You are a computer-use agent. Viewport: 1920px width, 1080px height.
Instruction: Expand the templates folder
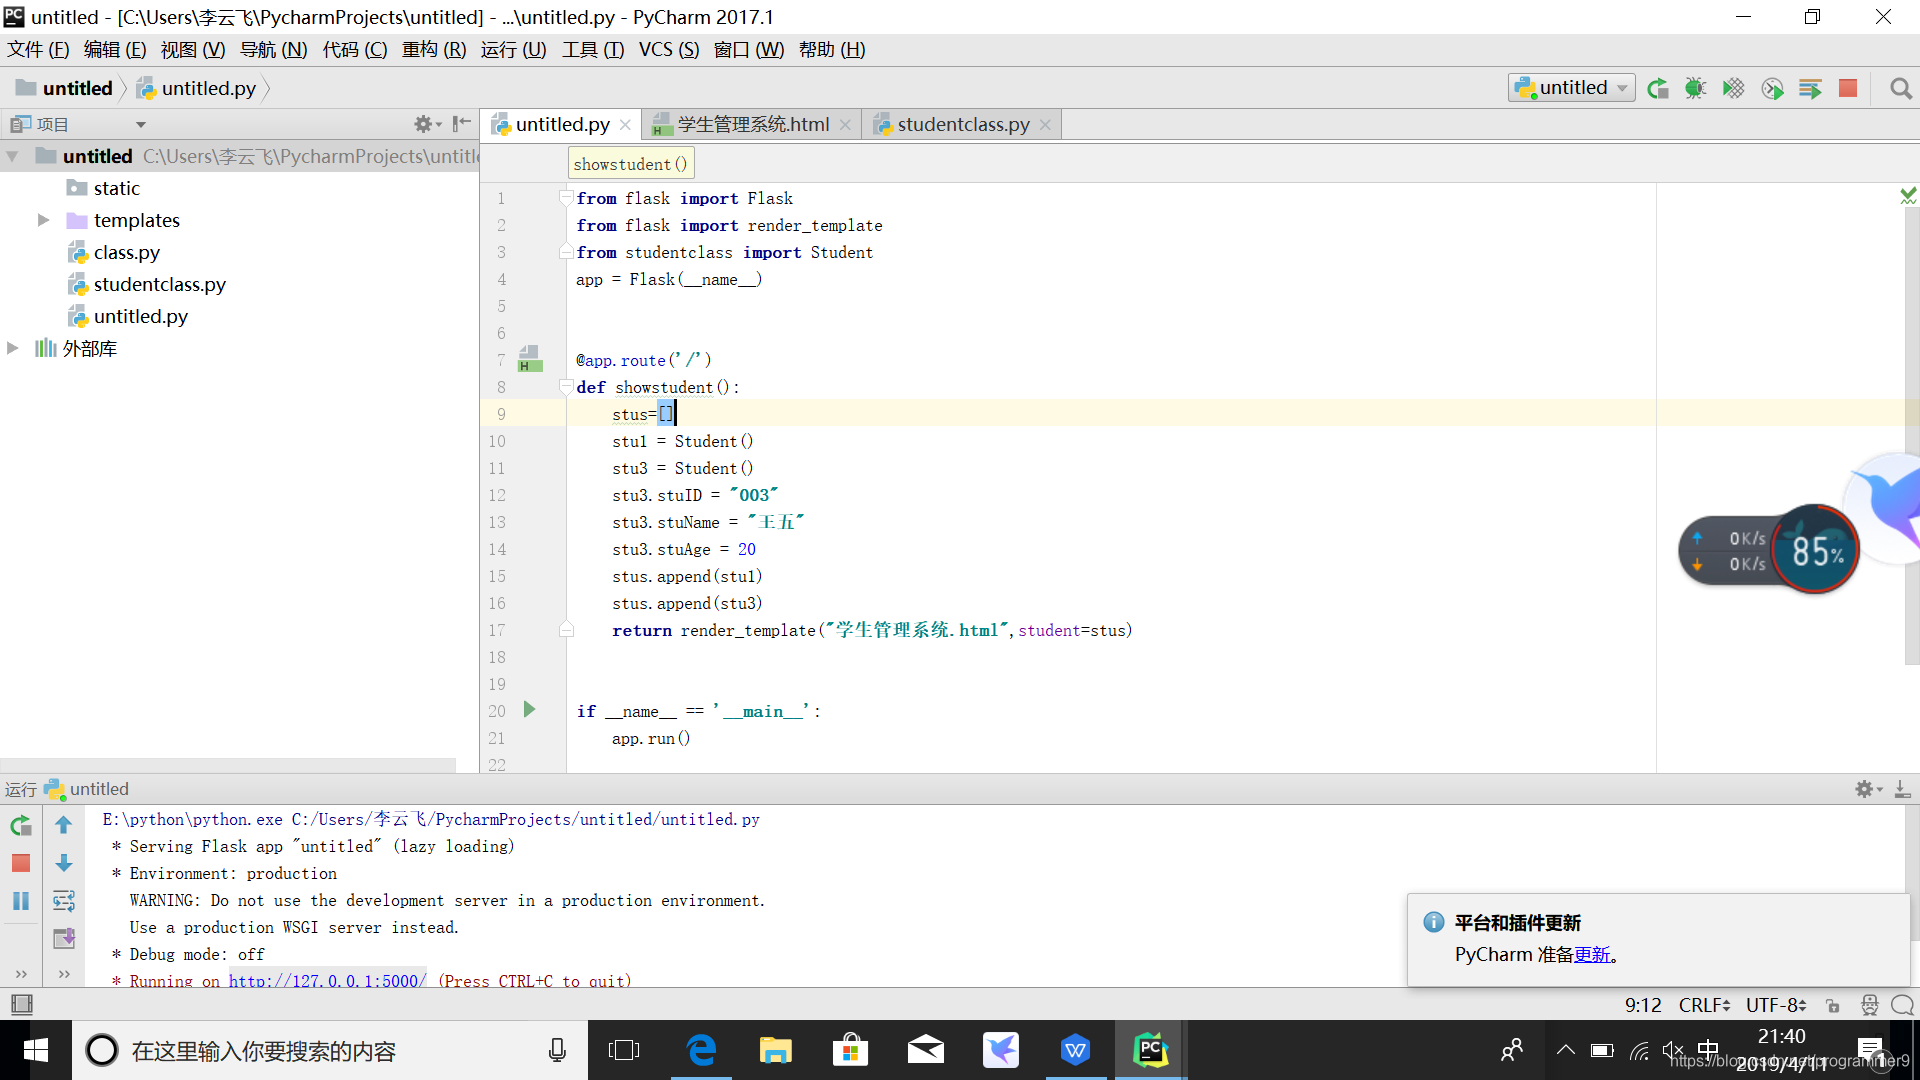click(x=43, y=220)
